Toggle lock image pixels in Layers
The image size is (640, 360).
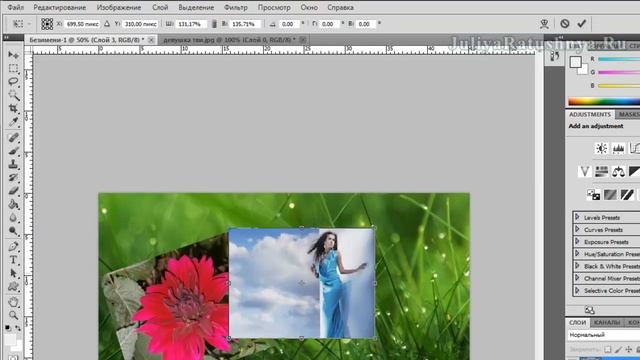[x=618, y=349]
